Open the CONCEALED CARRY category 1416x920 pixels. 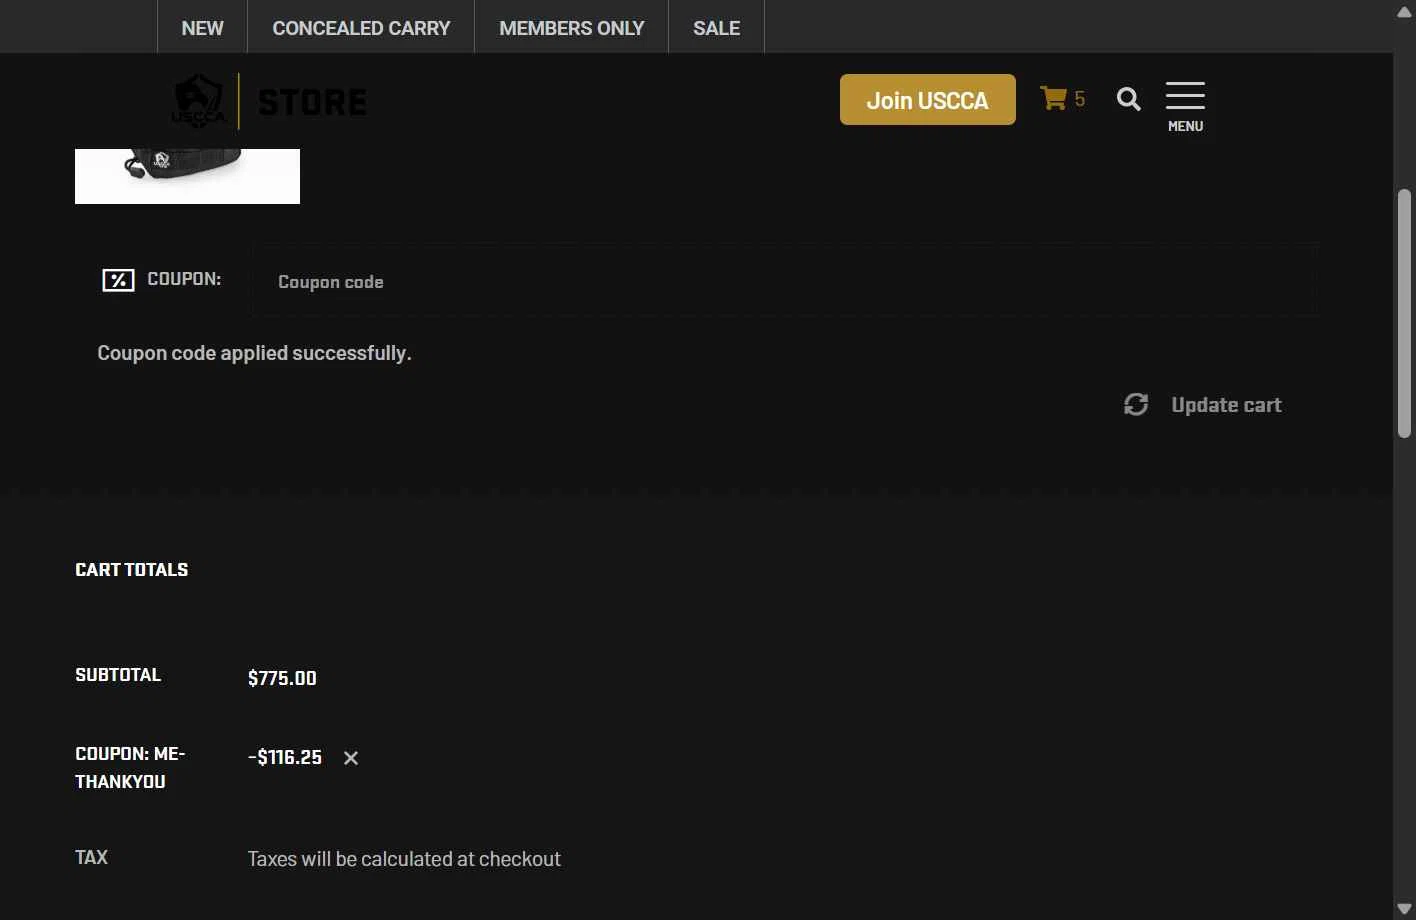[x=361, y=27]
